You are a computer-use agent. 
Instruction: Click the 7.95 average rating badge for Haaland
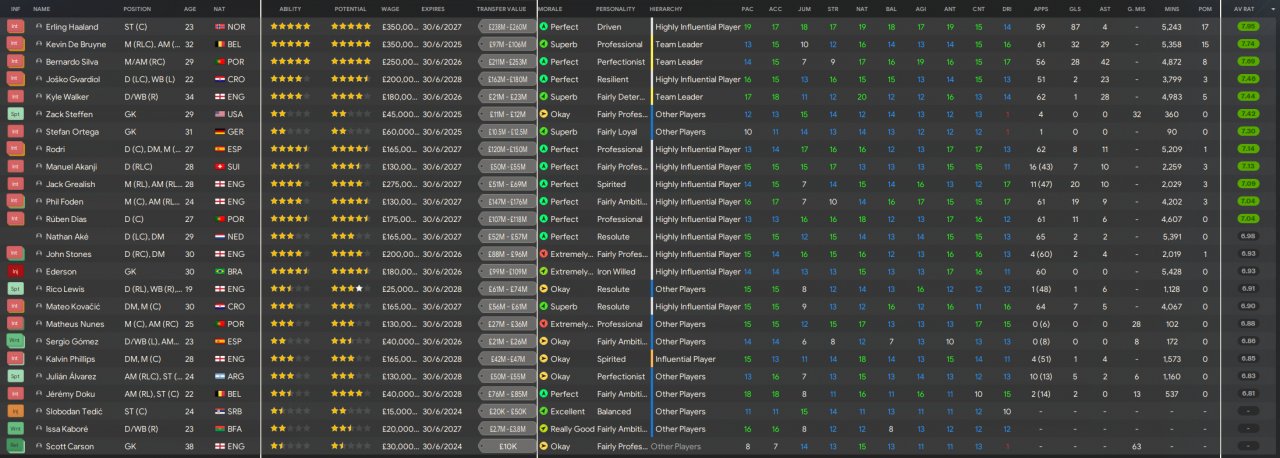(x=1247, y=27)
